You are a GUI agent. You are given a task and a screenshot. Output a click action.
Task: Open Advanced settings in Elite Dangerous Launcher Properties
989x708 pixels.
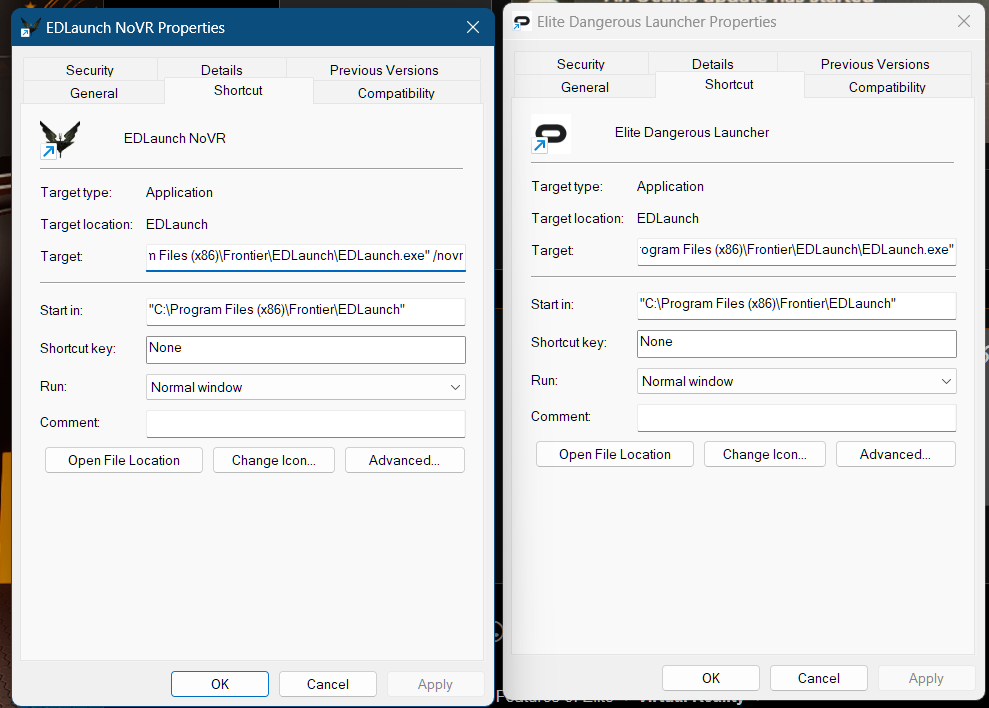[896, 454]
